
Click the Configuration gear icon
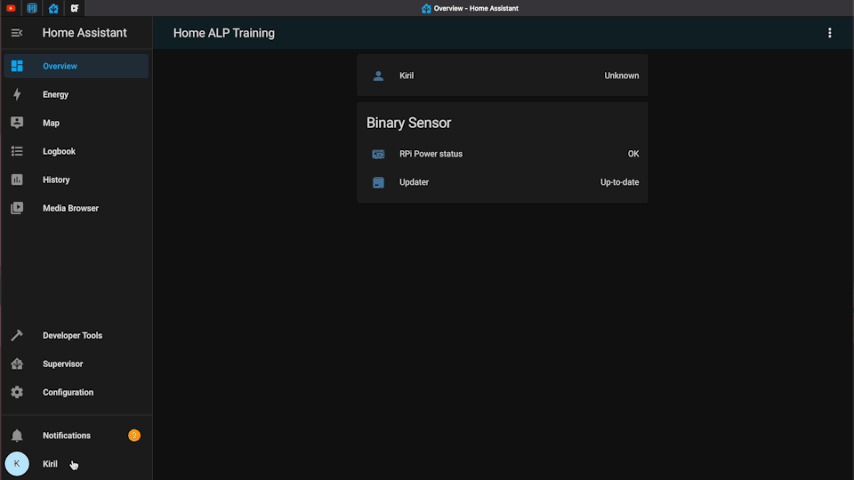pyautogui.click(x=17, y=392)
